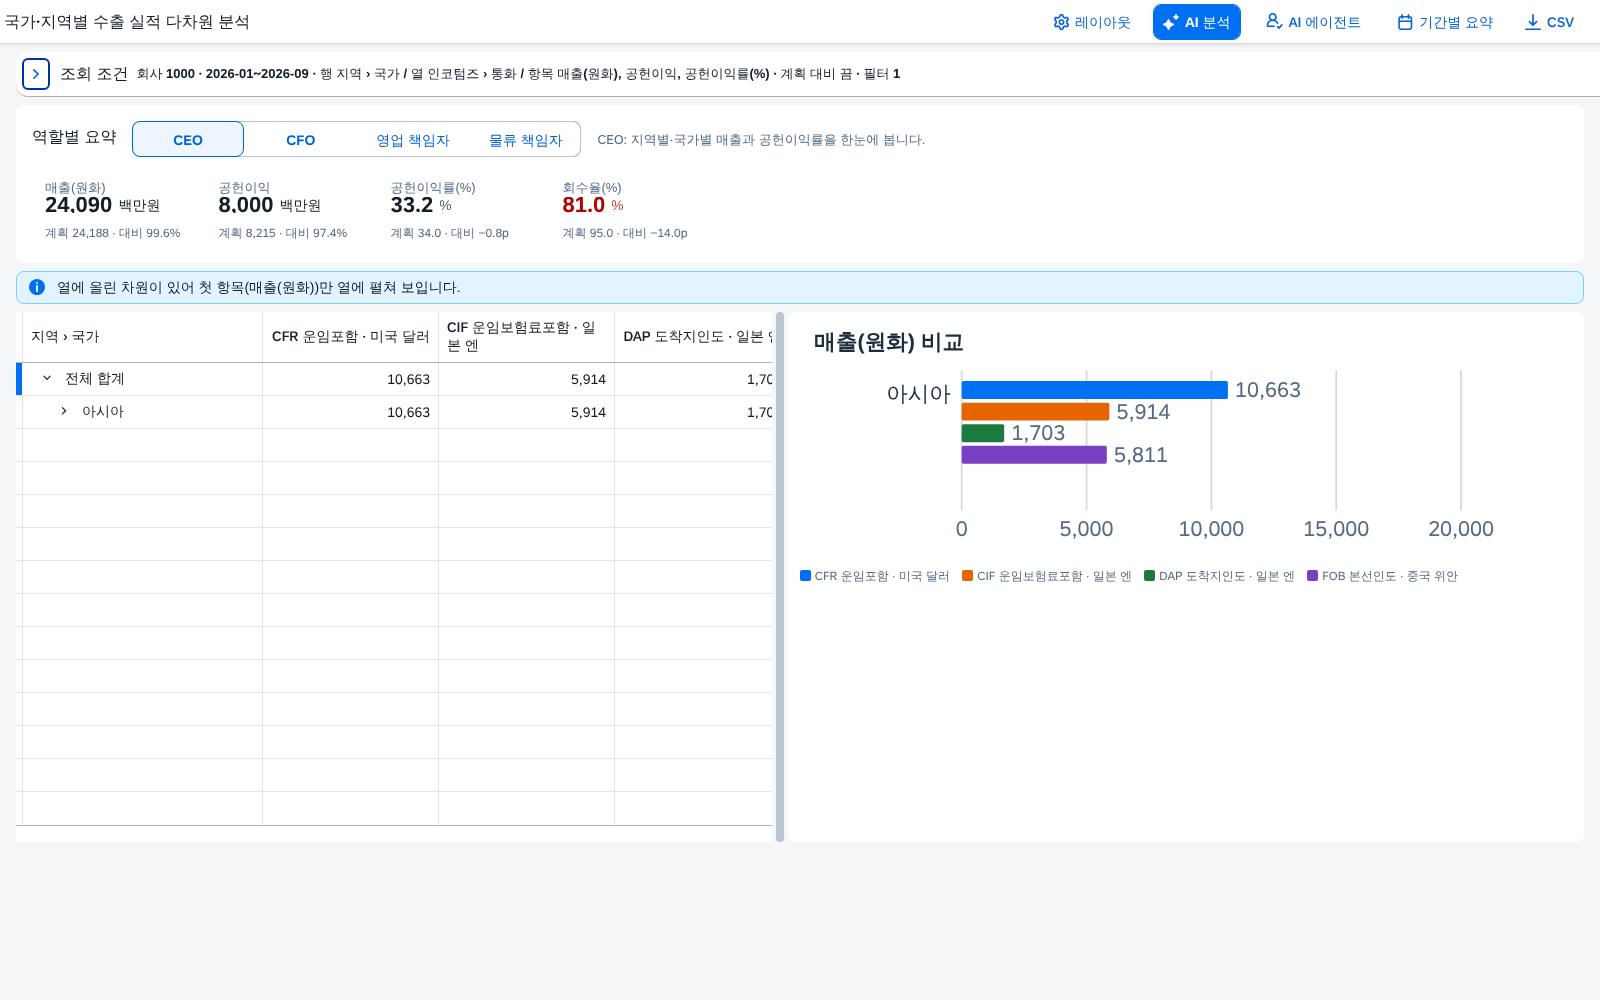
Task: Click the green 1,703 bar in the chart
Action: [x=983, y=433]
